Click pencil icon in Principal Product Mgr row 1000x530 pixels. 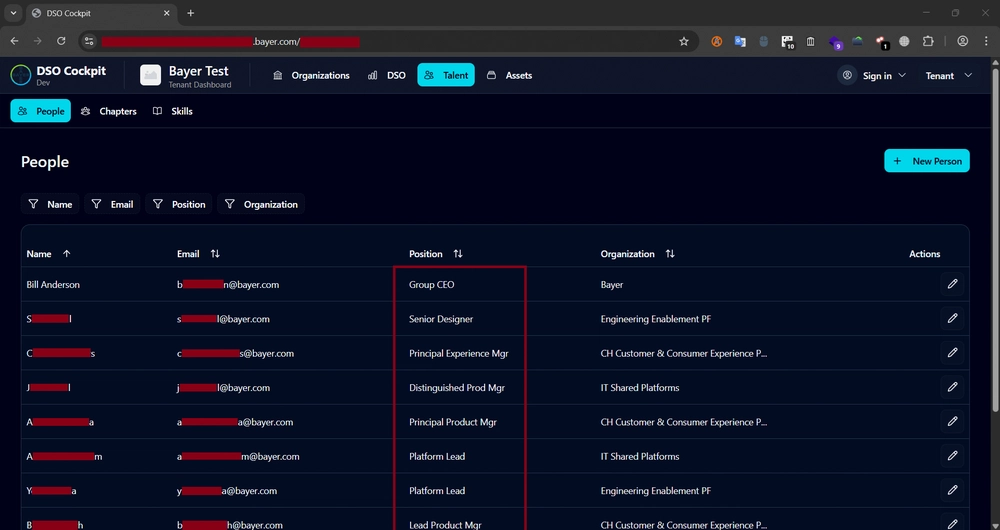tap(952, 422)
